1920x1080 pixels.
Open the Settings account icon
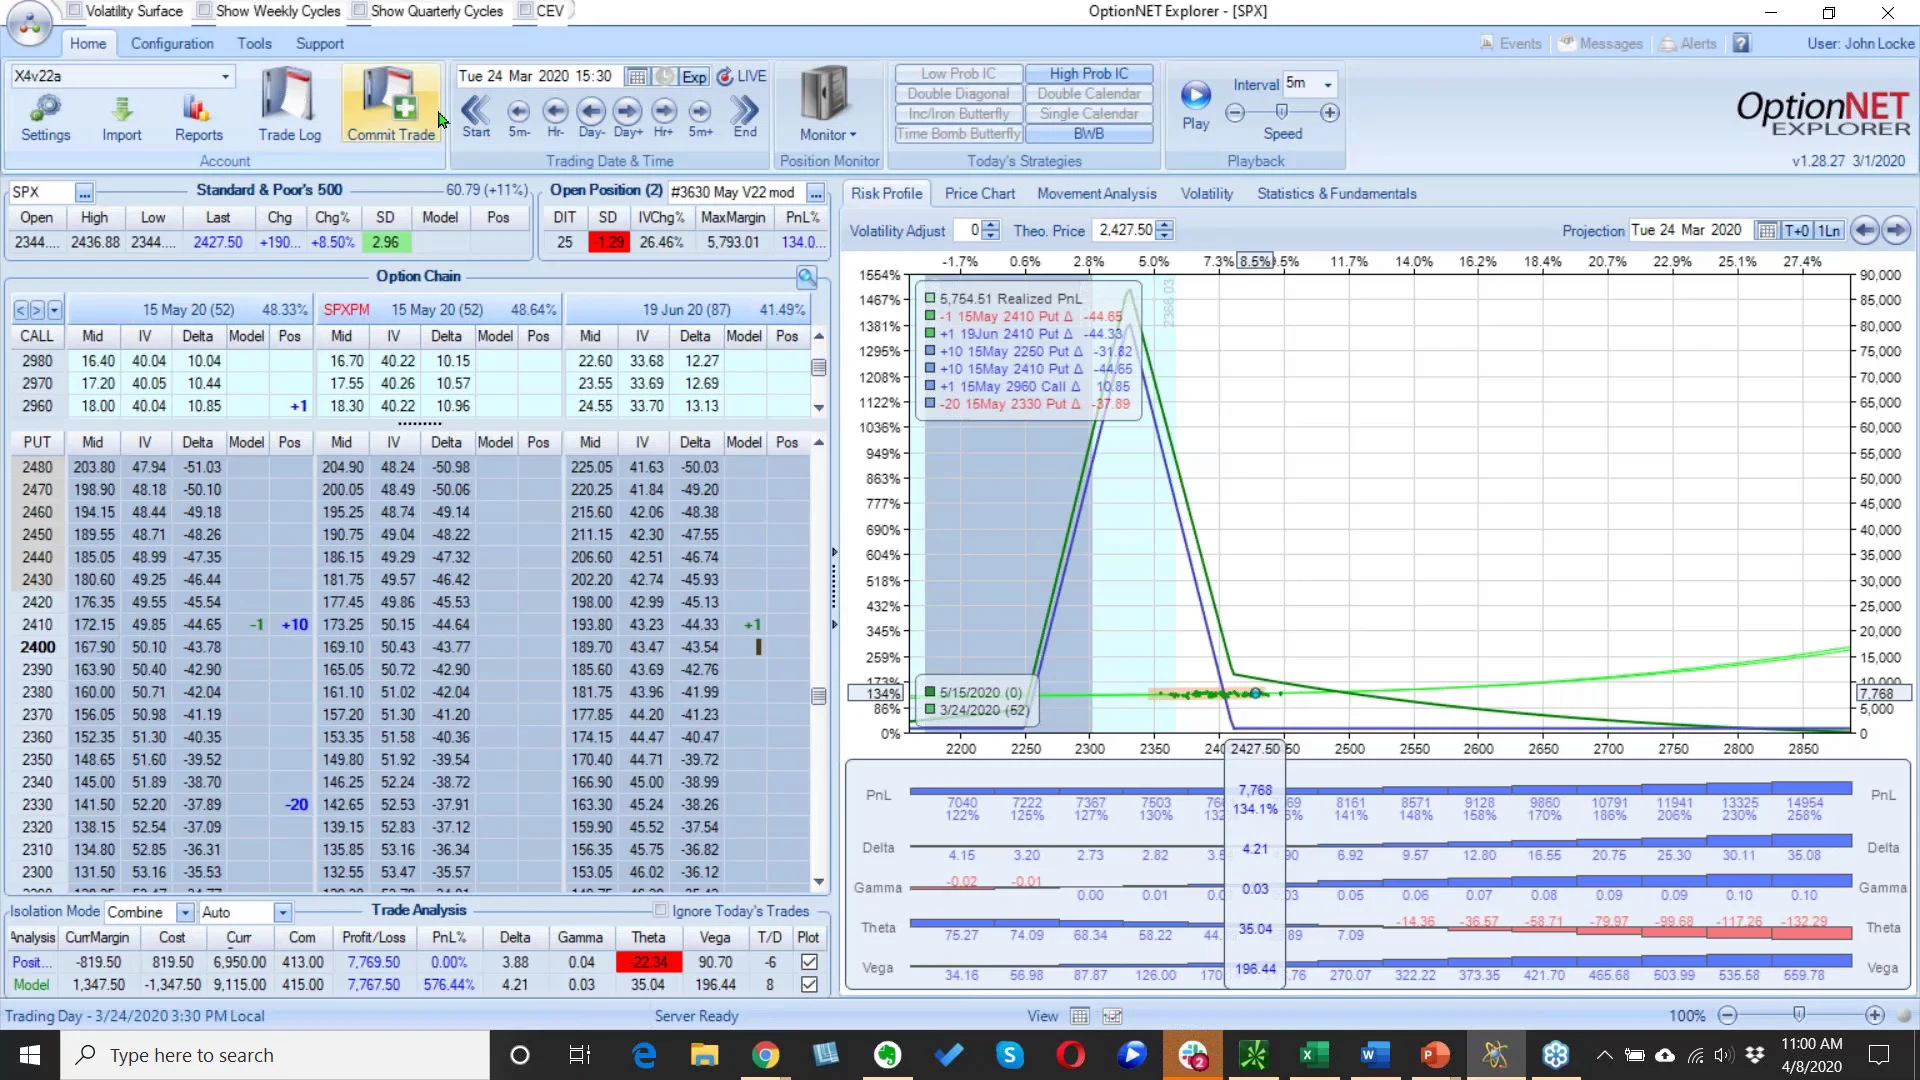pos(45,118)
